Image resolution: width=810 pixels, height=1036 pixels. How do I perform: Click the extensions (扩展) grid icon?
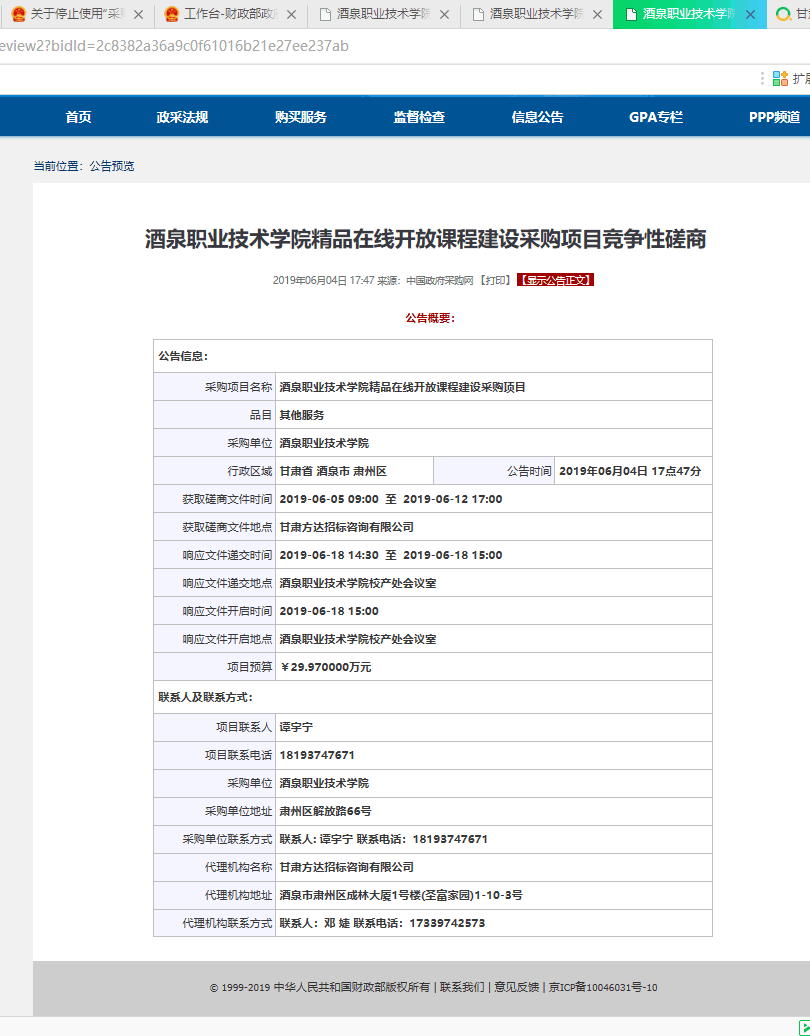pos(781,78)
